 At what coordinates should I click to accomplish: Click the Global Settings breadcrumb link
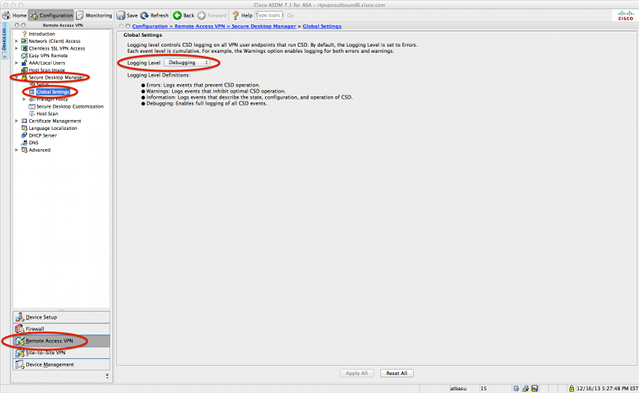pos(322,26)
